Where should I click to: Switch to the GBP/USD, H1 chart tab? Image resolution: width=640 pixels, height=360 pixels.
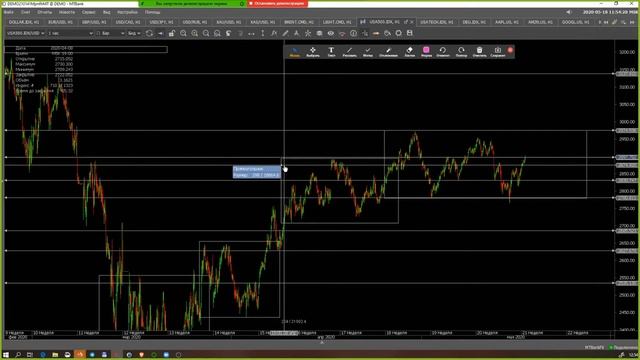[94, 22]
